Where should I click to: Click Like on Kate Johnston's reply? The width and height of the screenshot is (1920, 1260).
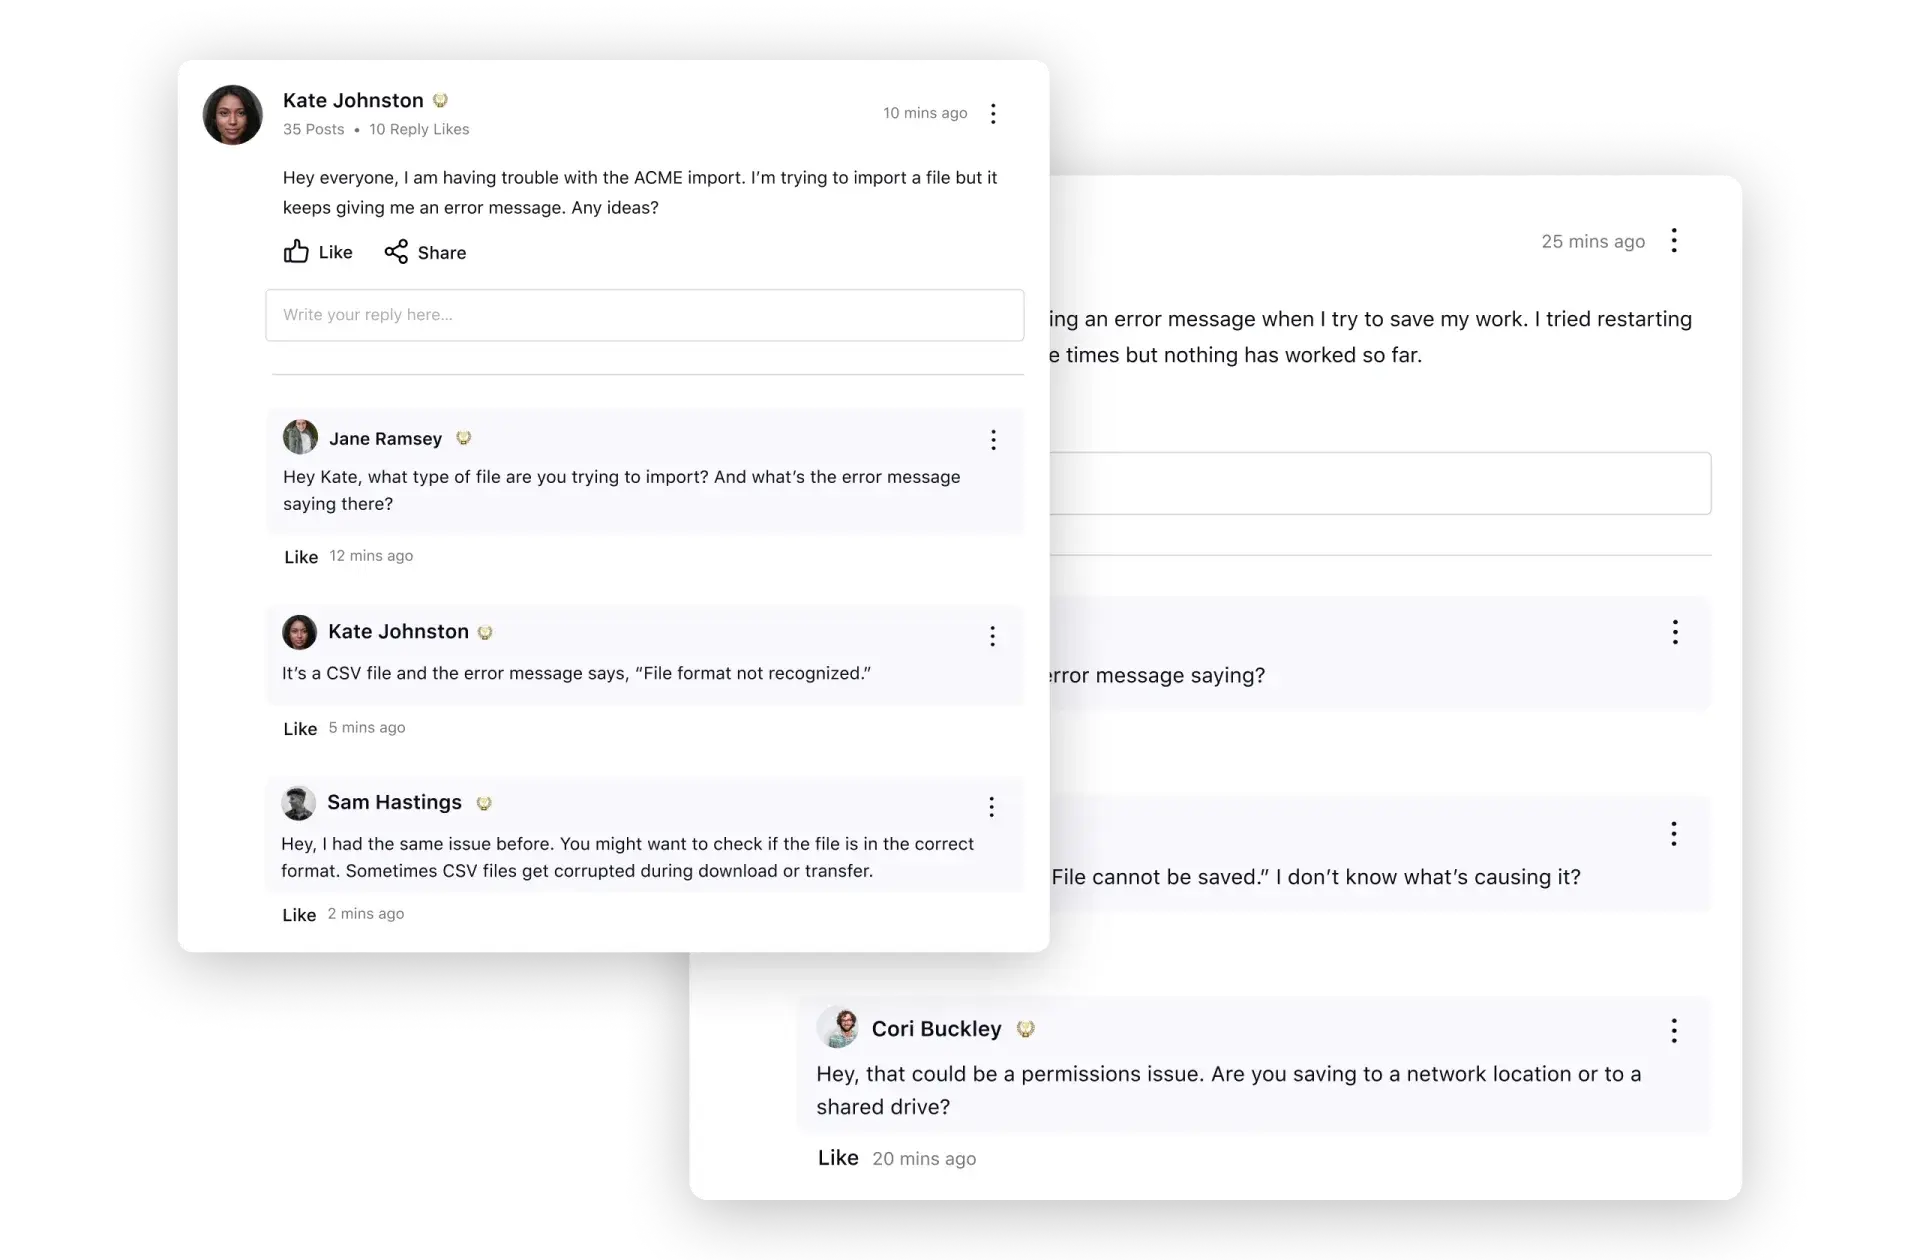(x=301, y=727)
